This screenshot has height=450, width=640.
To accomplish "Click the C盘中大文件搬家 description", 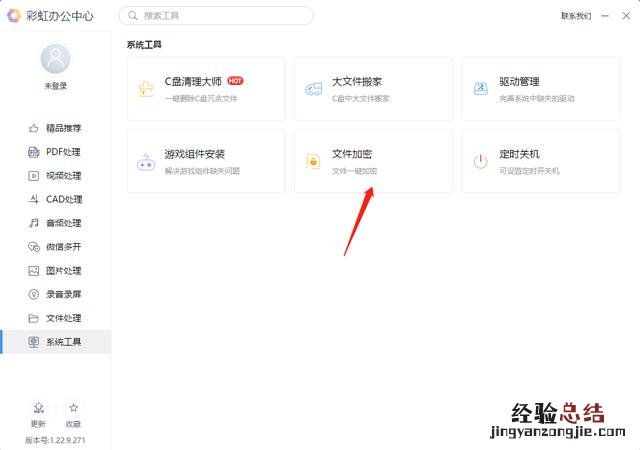I will [361, 98].
